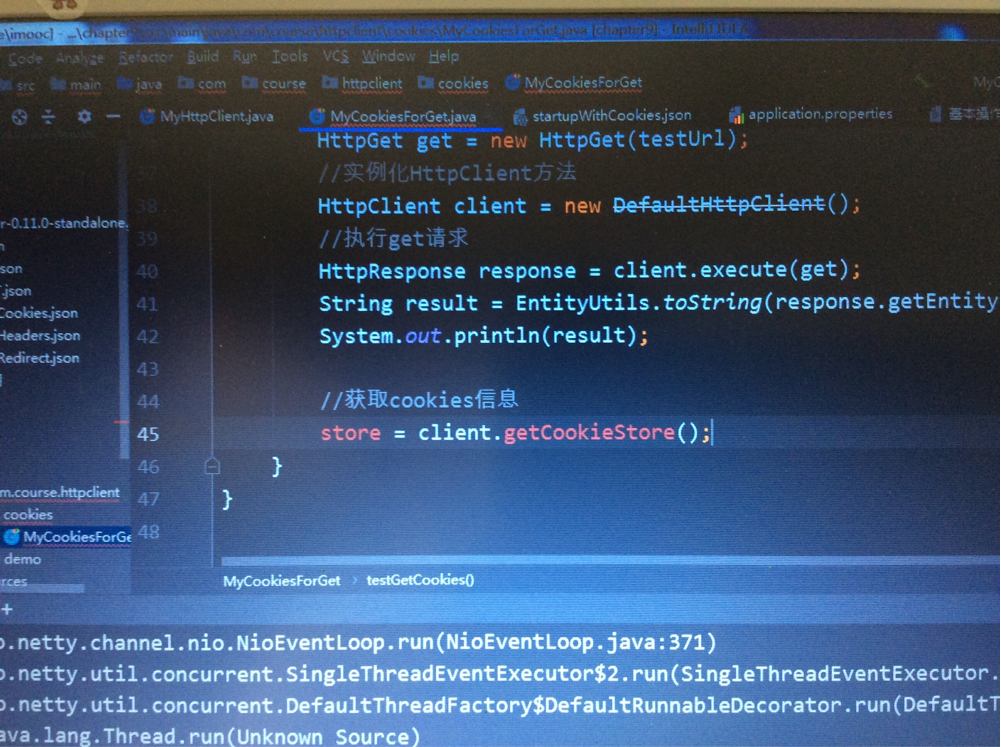Select Headers.json in project tree
Image resolution: width=1001 pixels, height=747 pixels.
(40, 335)
